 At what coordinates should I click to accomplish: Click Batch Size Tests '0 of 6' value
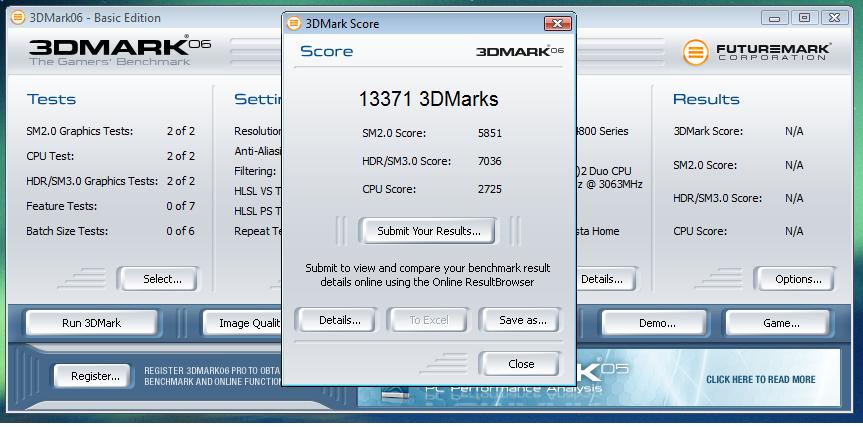coord(181,231)
